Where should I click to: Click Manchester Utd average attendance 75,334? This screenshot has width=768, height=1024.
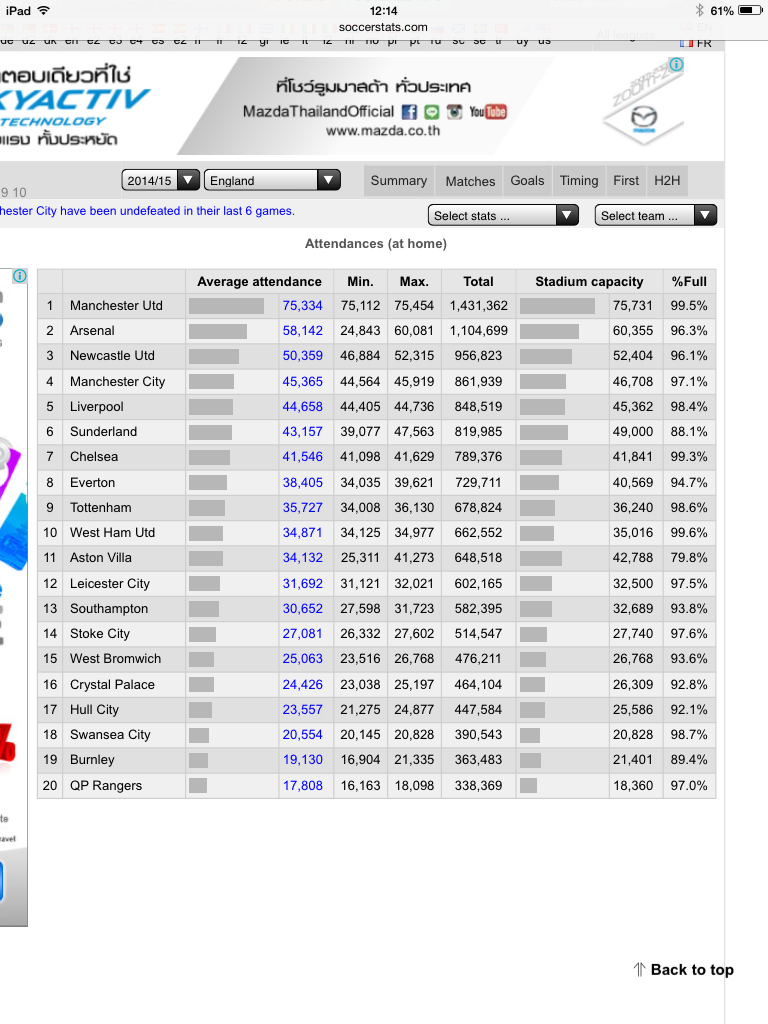point(302,306)
